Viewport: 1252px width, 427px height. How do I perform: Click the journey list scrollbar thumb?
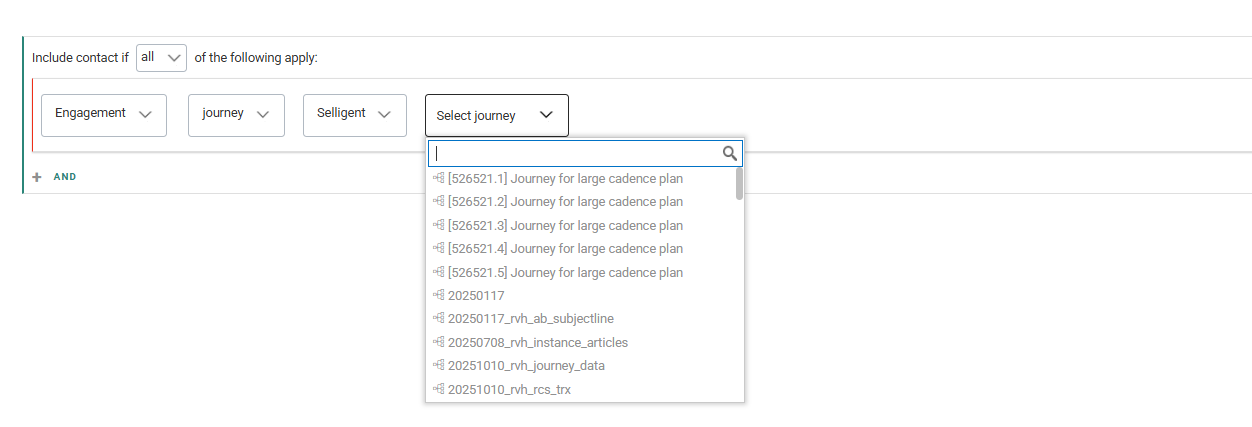coord(739,184)
